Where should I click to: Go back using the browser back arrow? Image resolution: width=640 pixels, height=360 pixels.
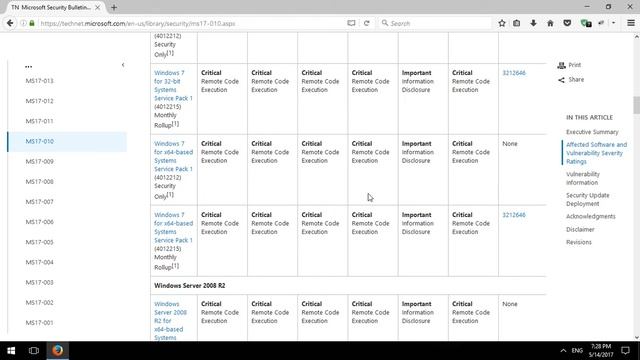pyautogui.click(x=10, y=23)
